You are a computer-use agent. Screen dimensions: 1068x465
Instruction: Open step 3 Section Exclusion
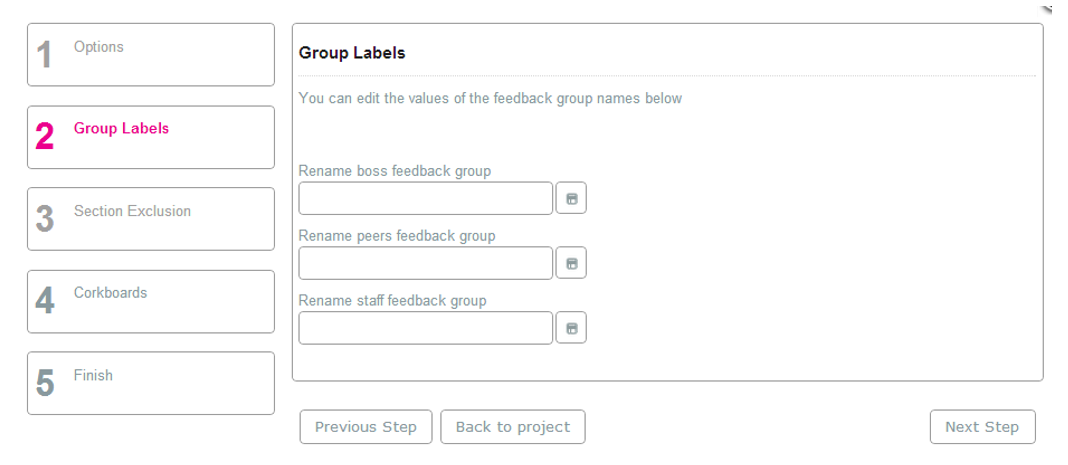pos(151,219)
